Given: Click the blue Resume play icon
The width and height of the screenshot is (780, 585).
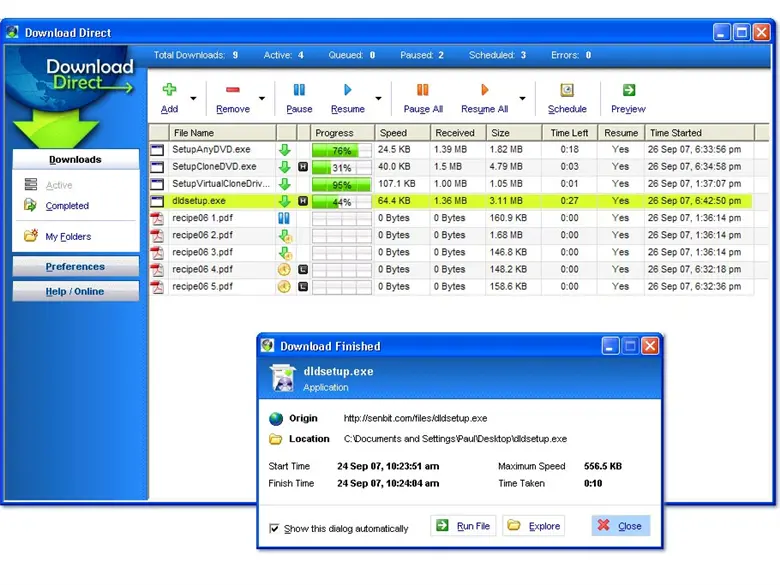Looking at the screenshot, I should pyautogui.click(x=347, y=90).
